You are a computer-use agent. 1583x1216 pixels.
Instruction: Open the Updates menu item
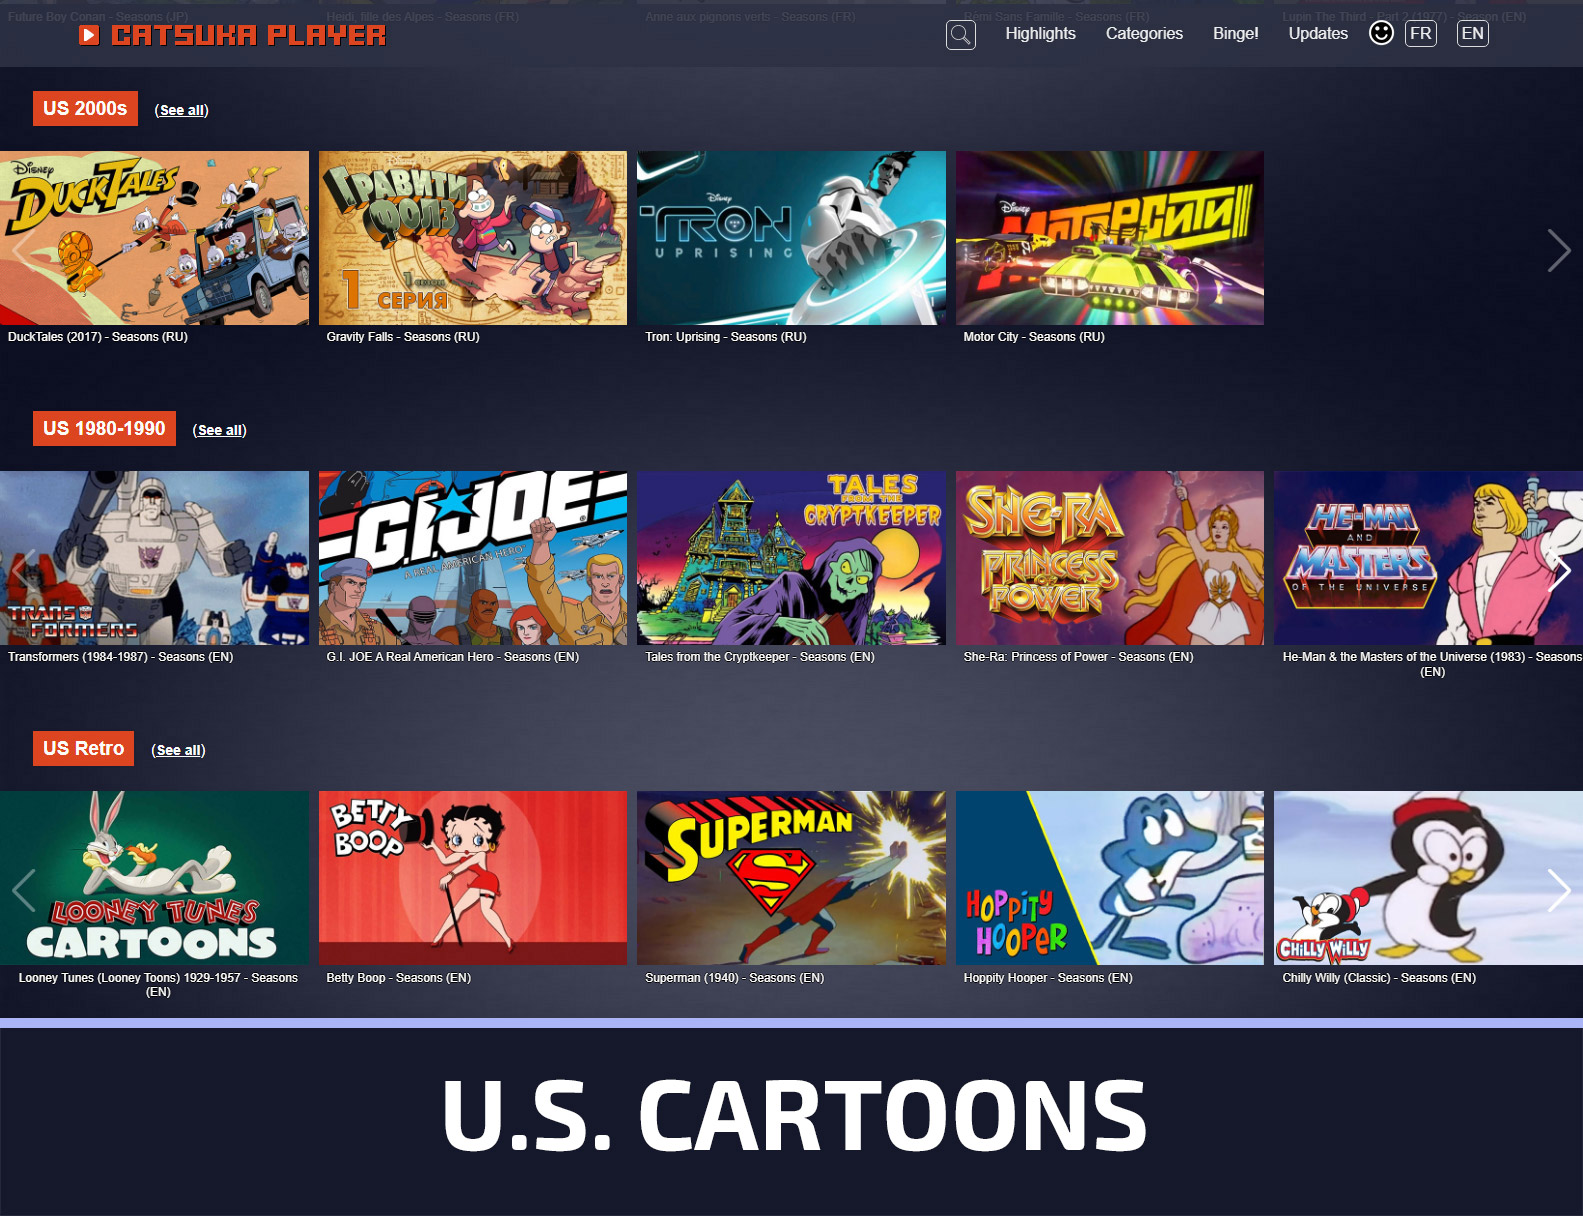click(1318, 33)
